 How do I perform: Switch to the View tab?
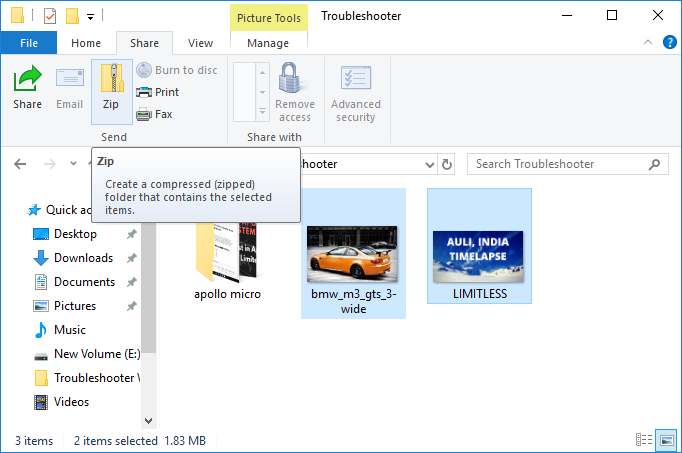pos(200,43)
